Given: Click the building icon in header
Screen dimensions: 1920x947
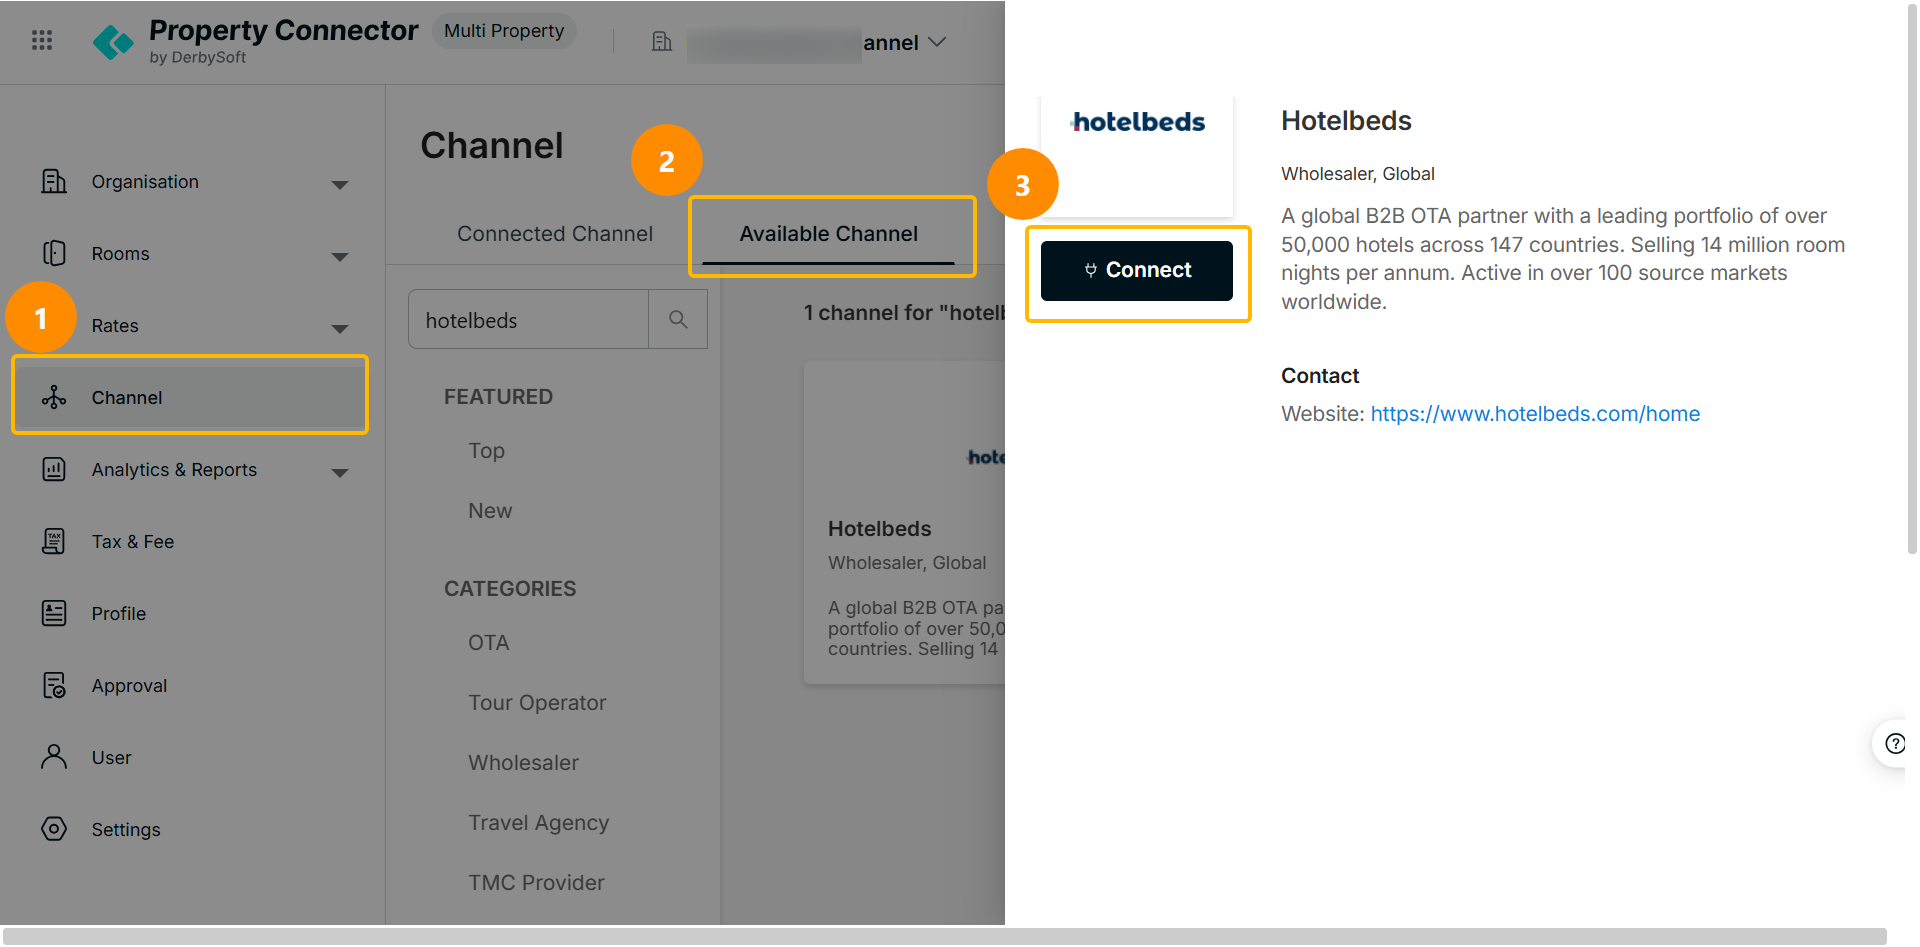Looking at the screenshot, I should [661, 41].
